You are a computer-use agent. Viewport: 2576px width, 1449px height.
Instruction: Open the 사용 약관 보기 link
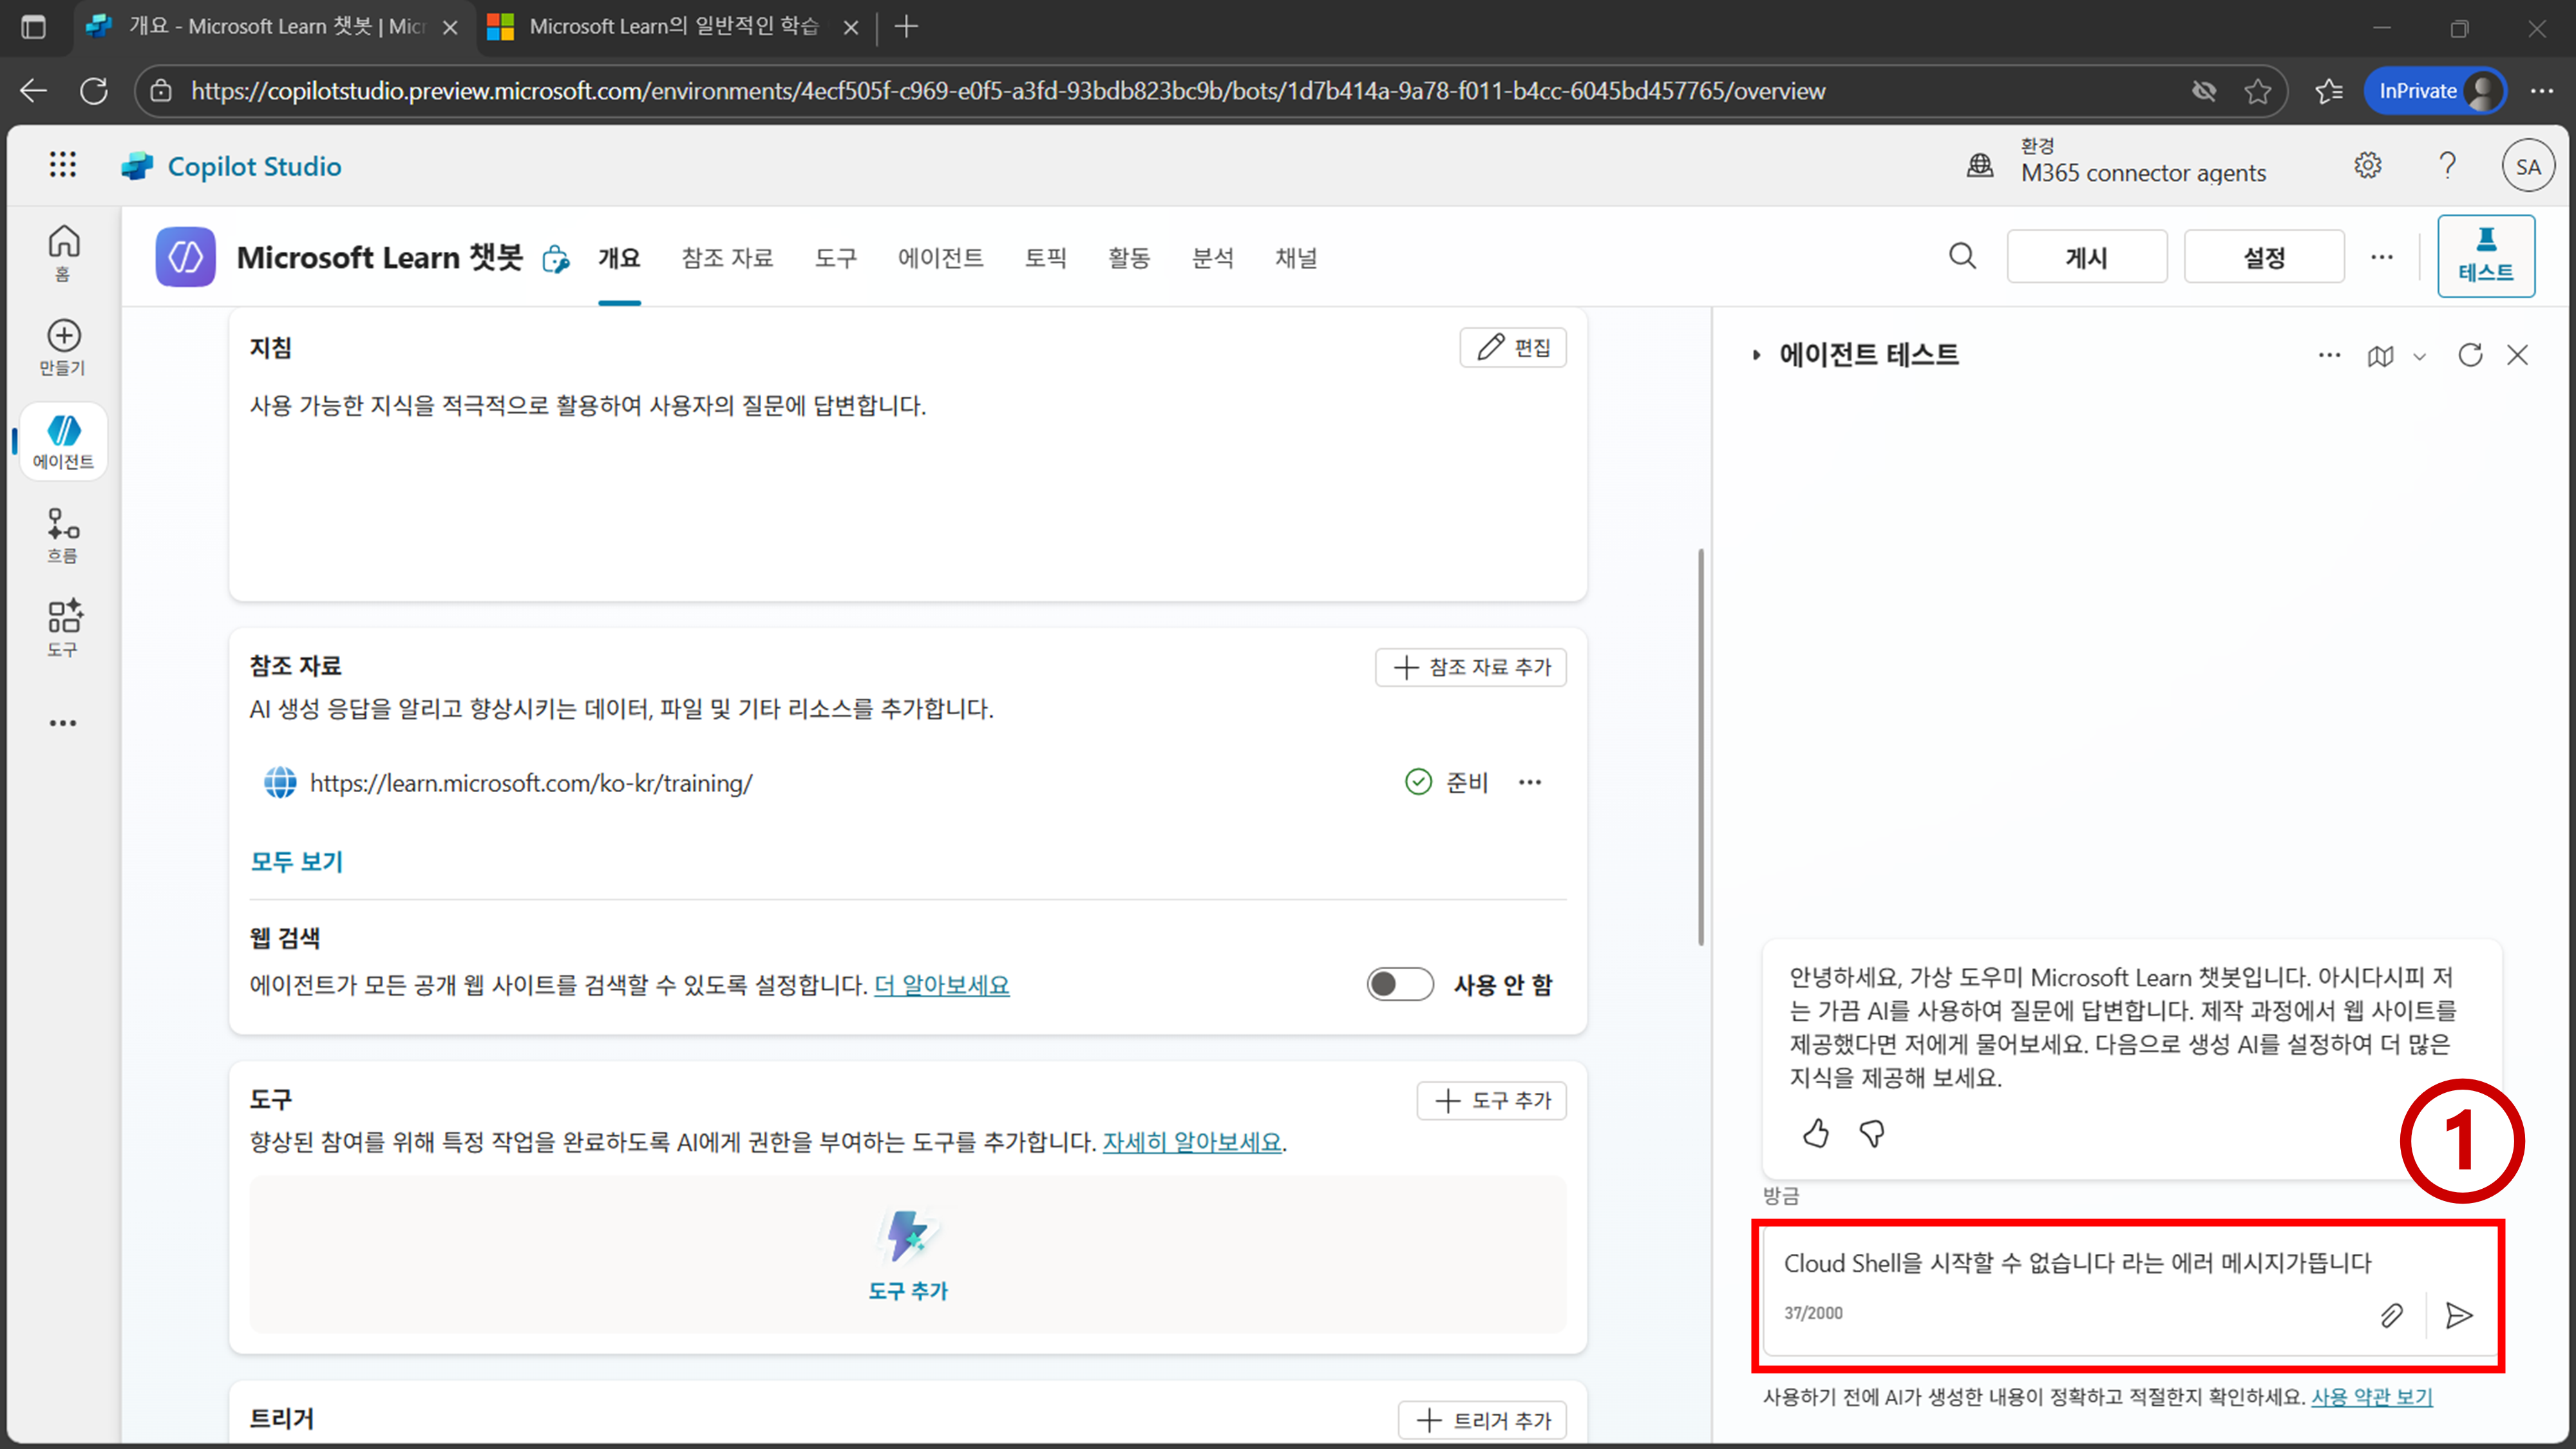click(x=2371, y=1396)
